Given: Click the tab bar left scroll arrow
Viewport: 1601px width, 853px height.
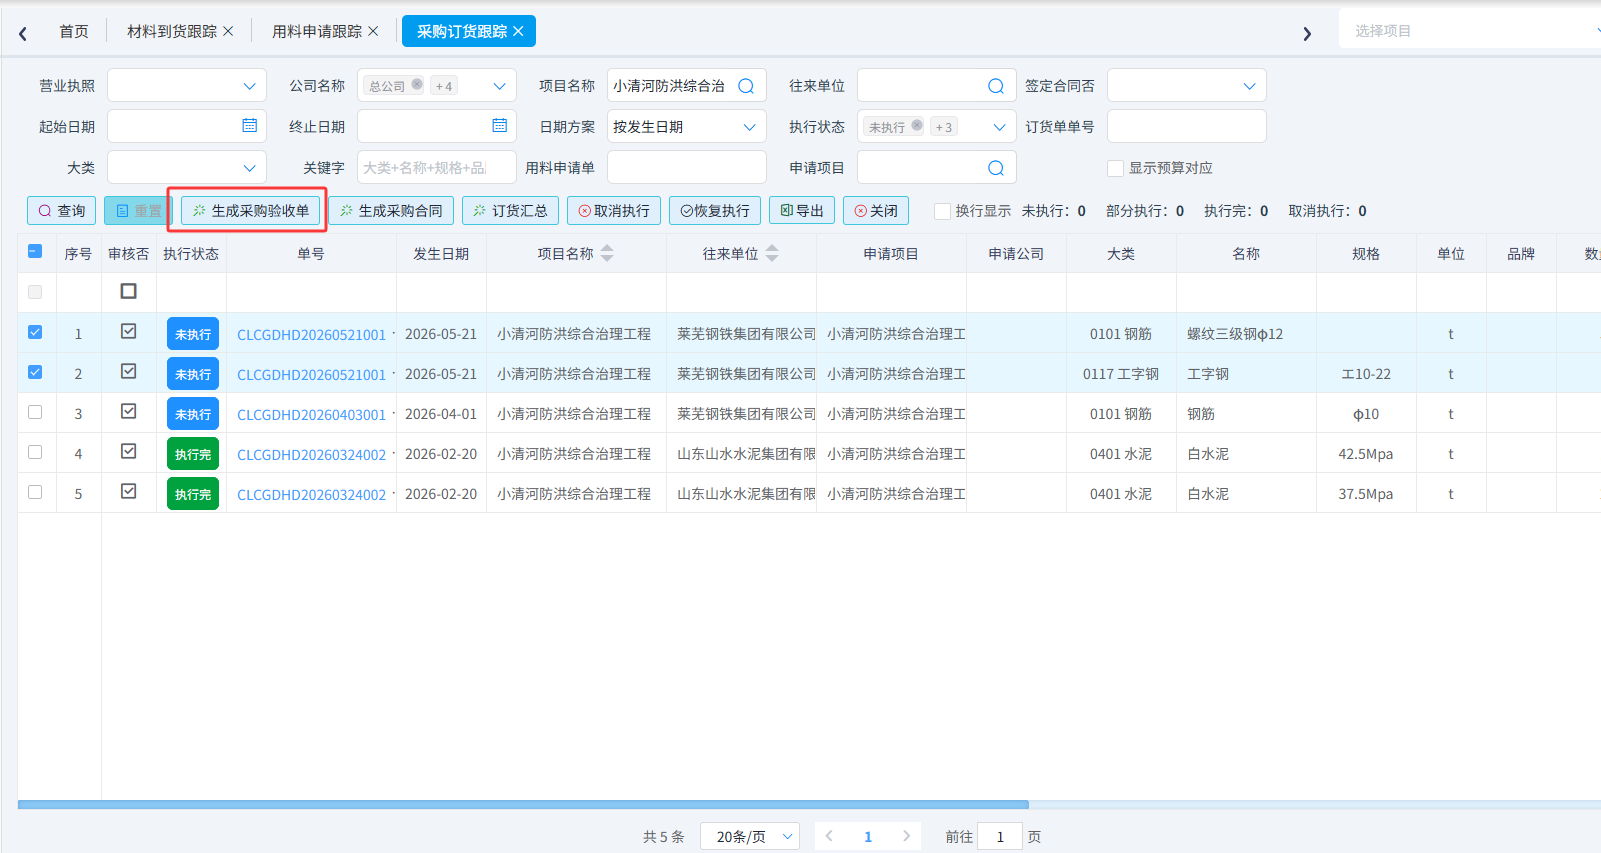Looking at the screenshot, I should [23, 33].
